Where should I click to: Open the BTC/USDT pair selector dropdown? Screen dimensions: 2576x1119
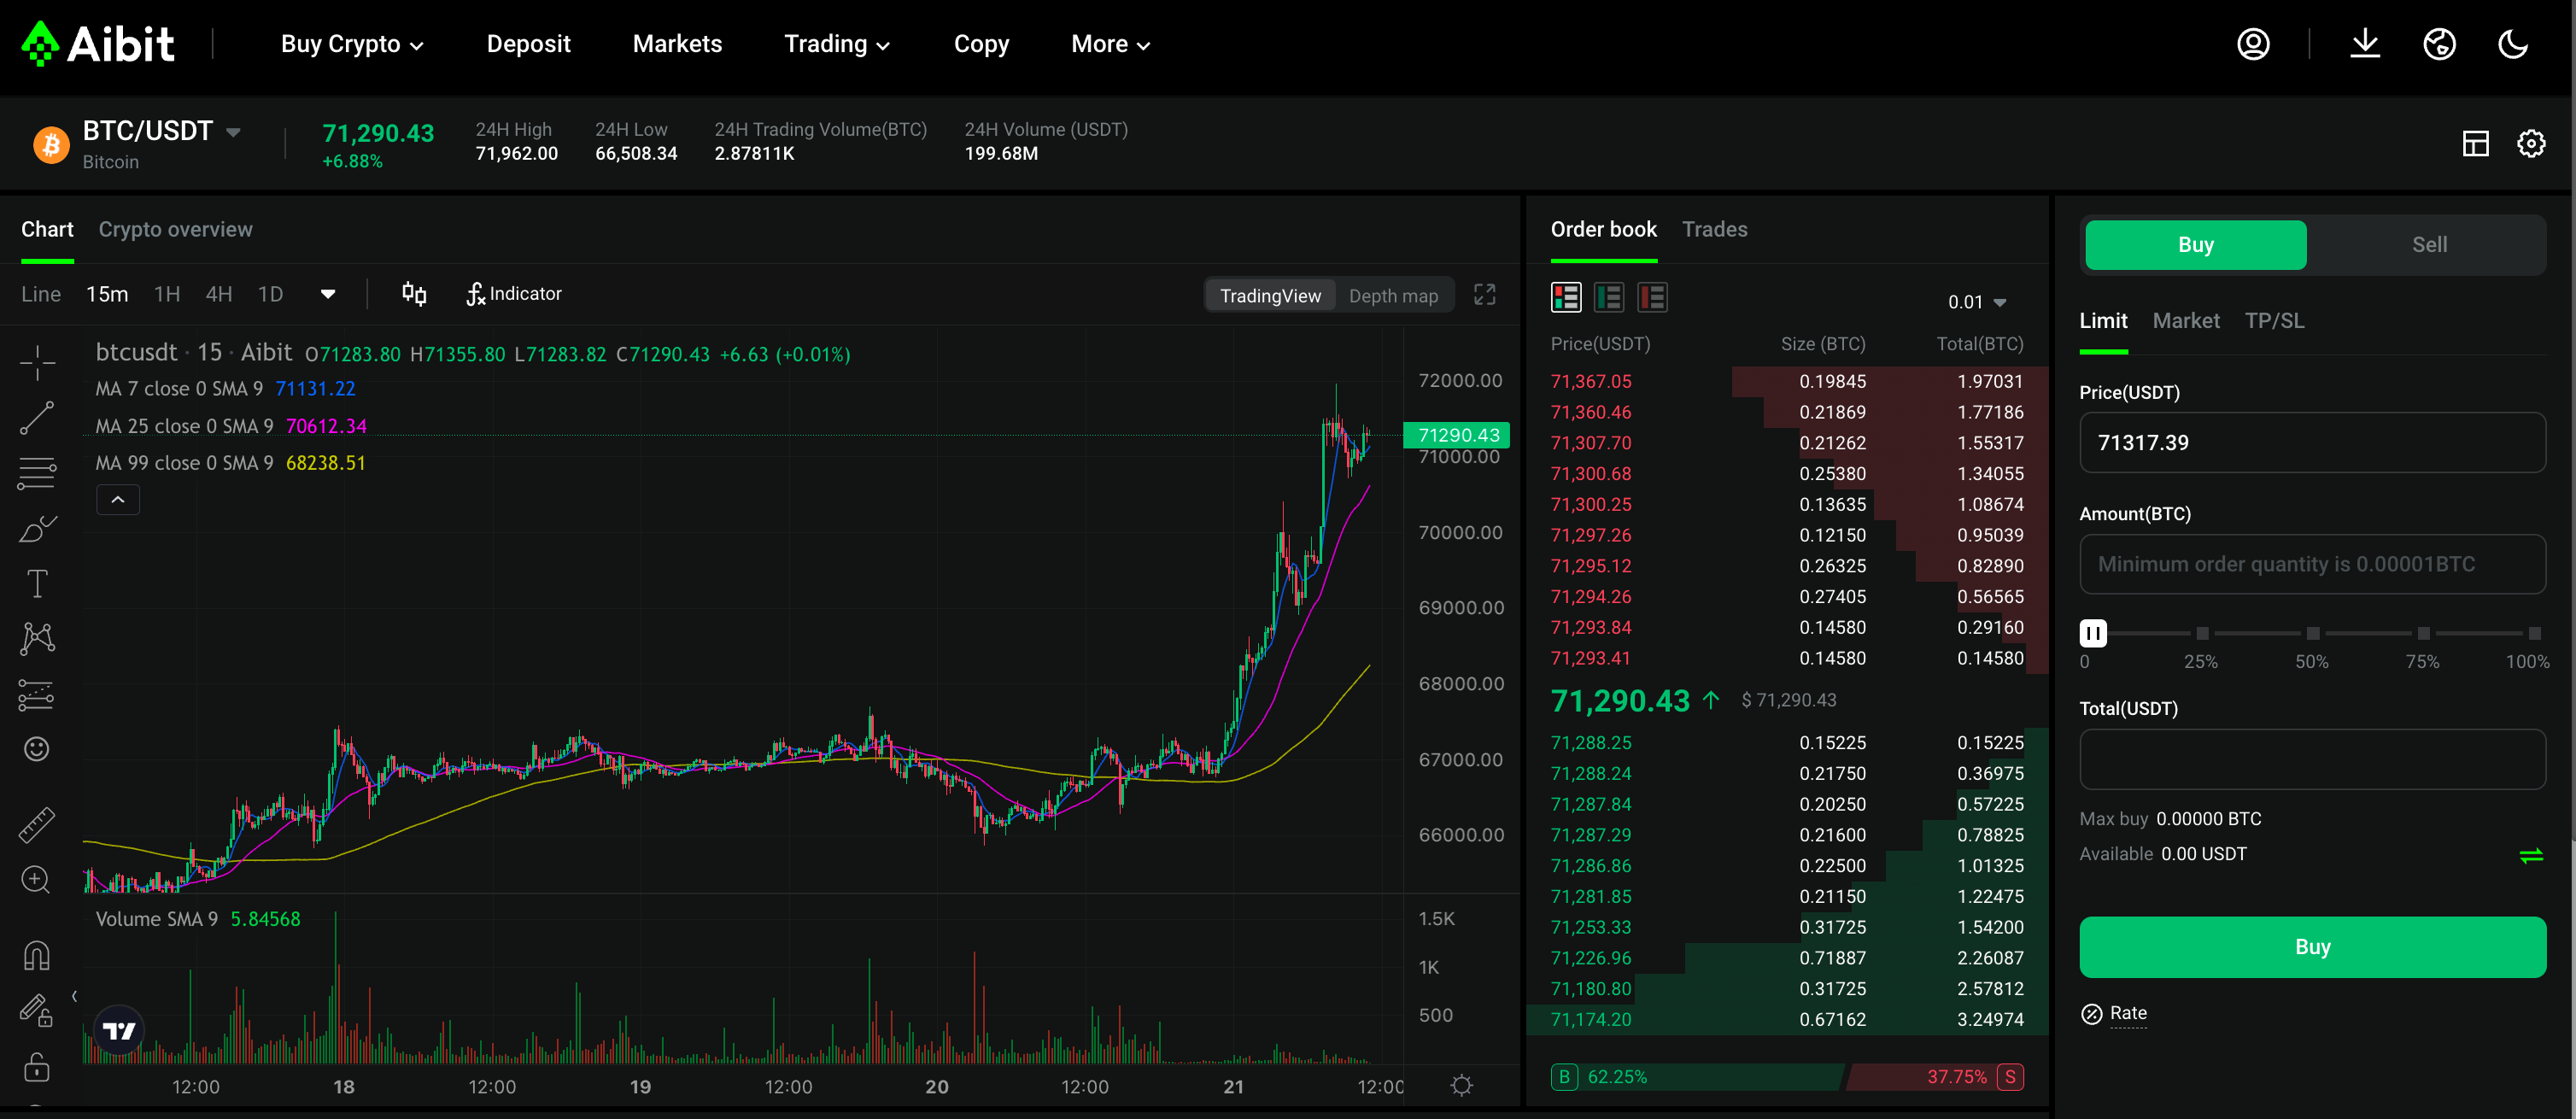point(233,132)
